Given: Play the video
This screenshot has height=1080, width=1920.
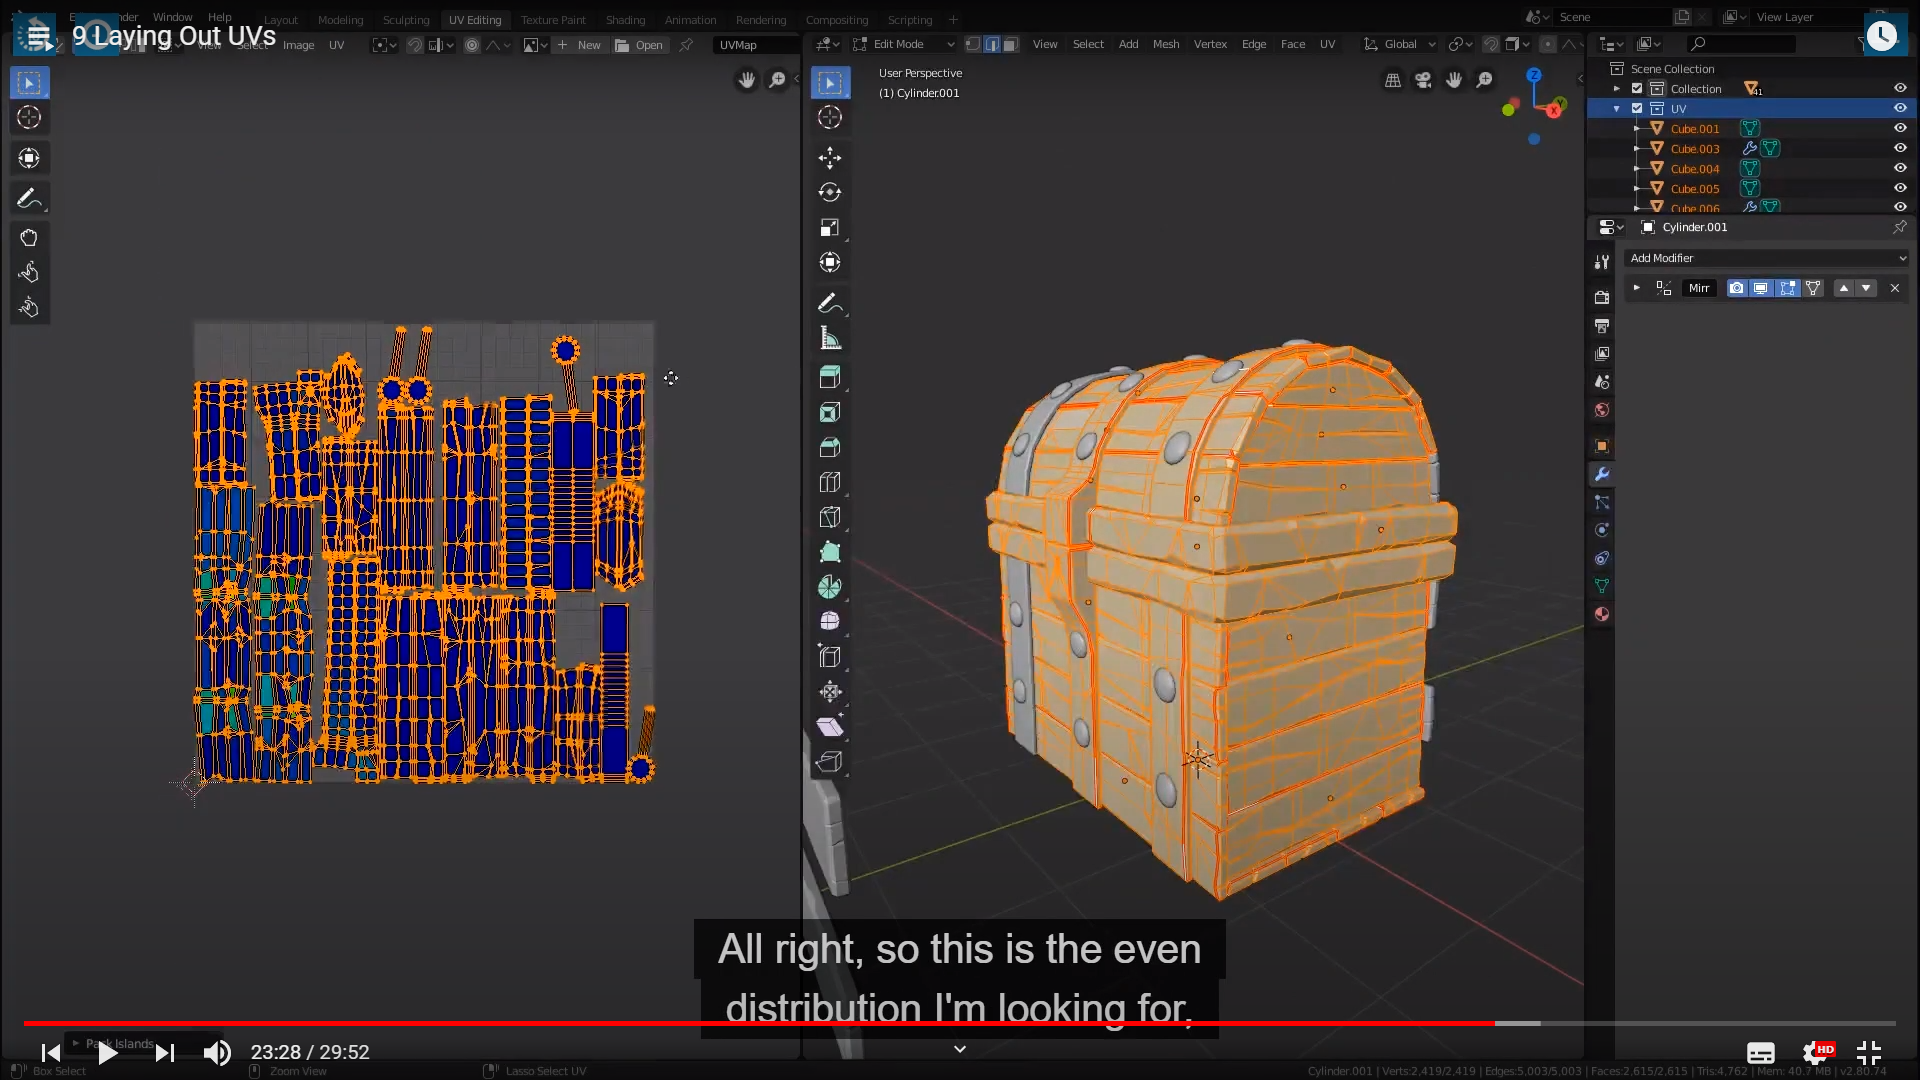Looking at the screenshot, I should tap(107, 1052).
